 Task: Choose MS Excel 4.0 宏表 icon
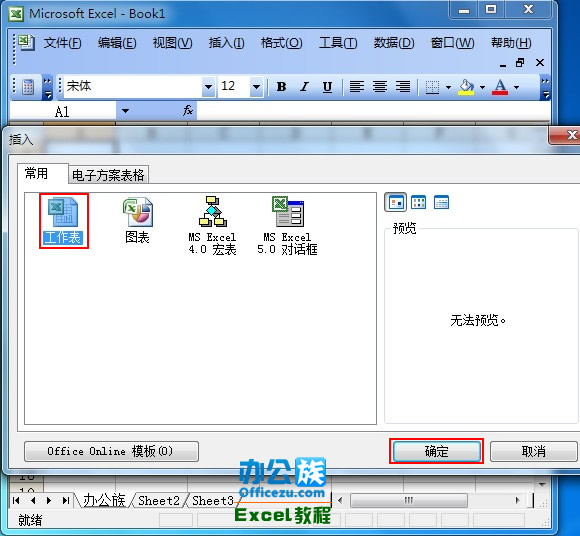coord(212,225)
